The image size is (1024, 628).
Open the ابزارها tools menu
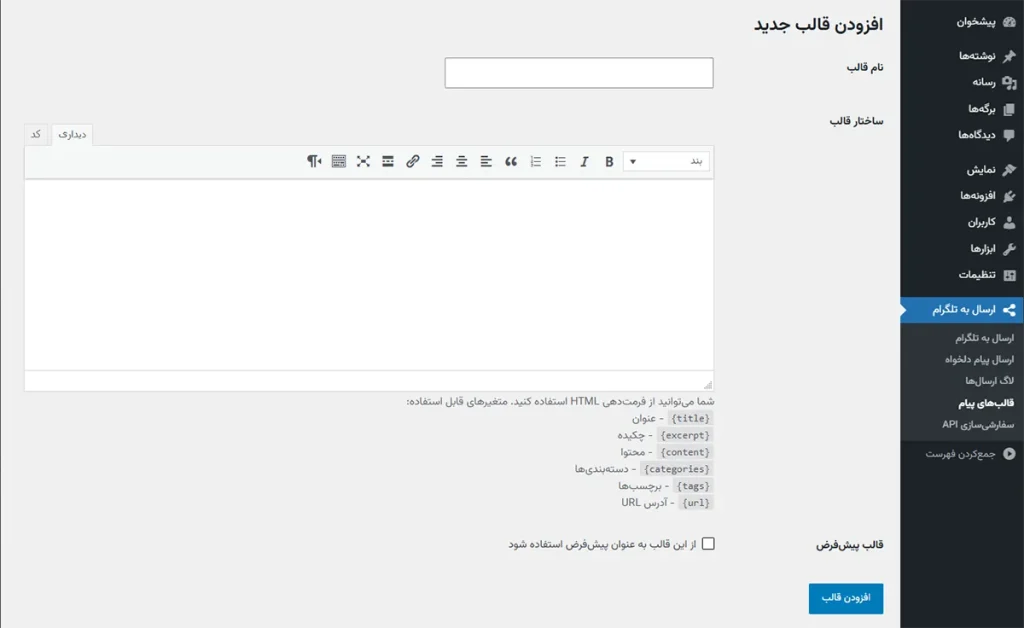click(x=962, y=249)
